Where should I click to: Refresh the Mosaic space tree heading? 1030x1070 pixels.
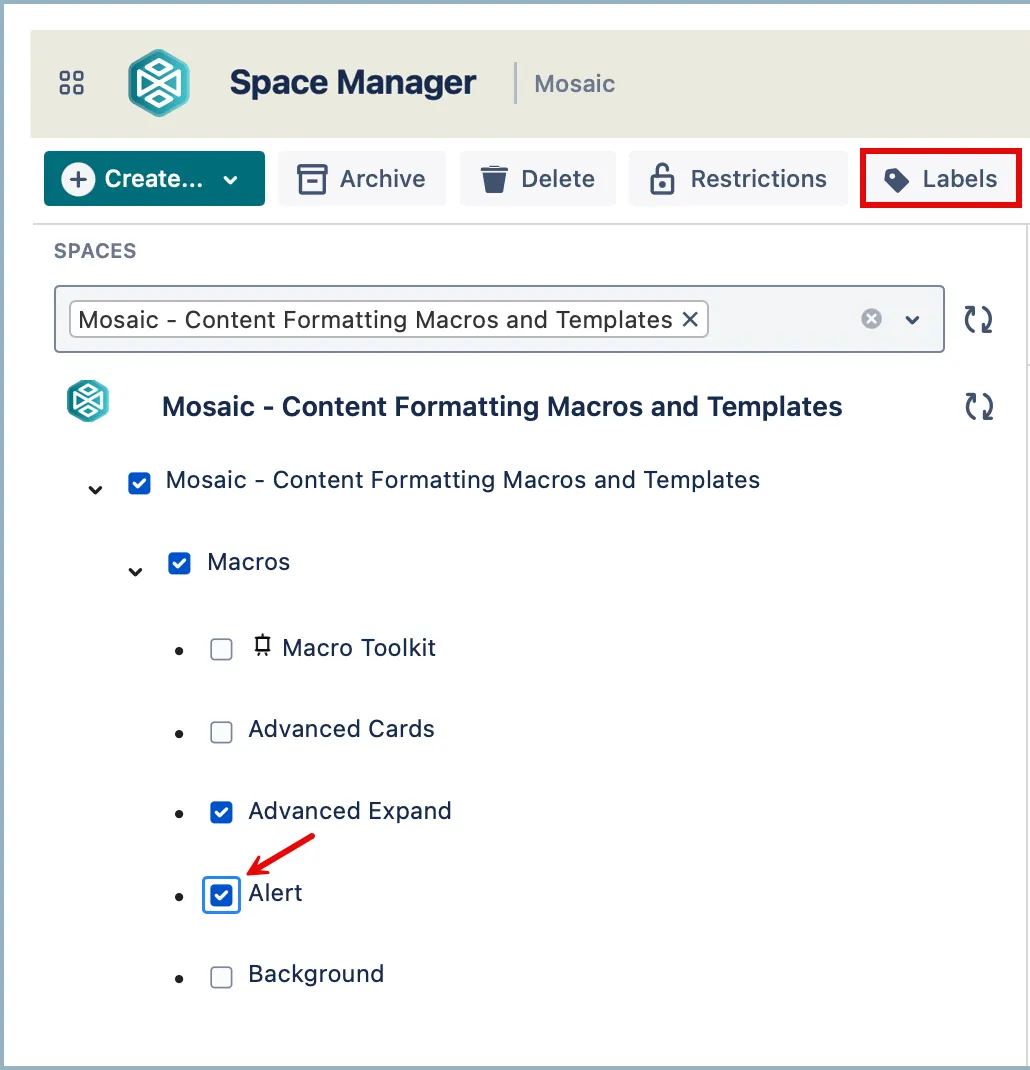[x=979, y=407]
